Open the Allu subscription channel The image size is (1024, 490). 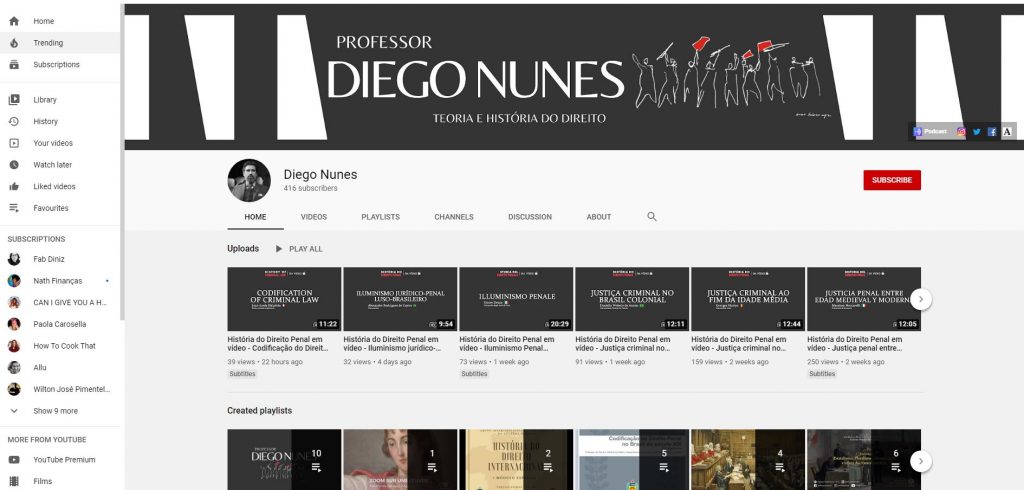click(59, 368)
